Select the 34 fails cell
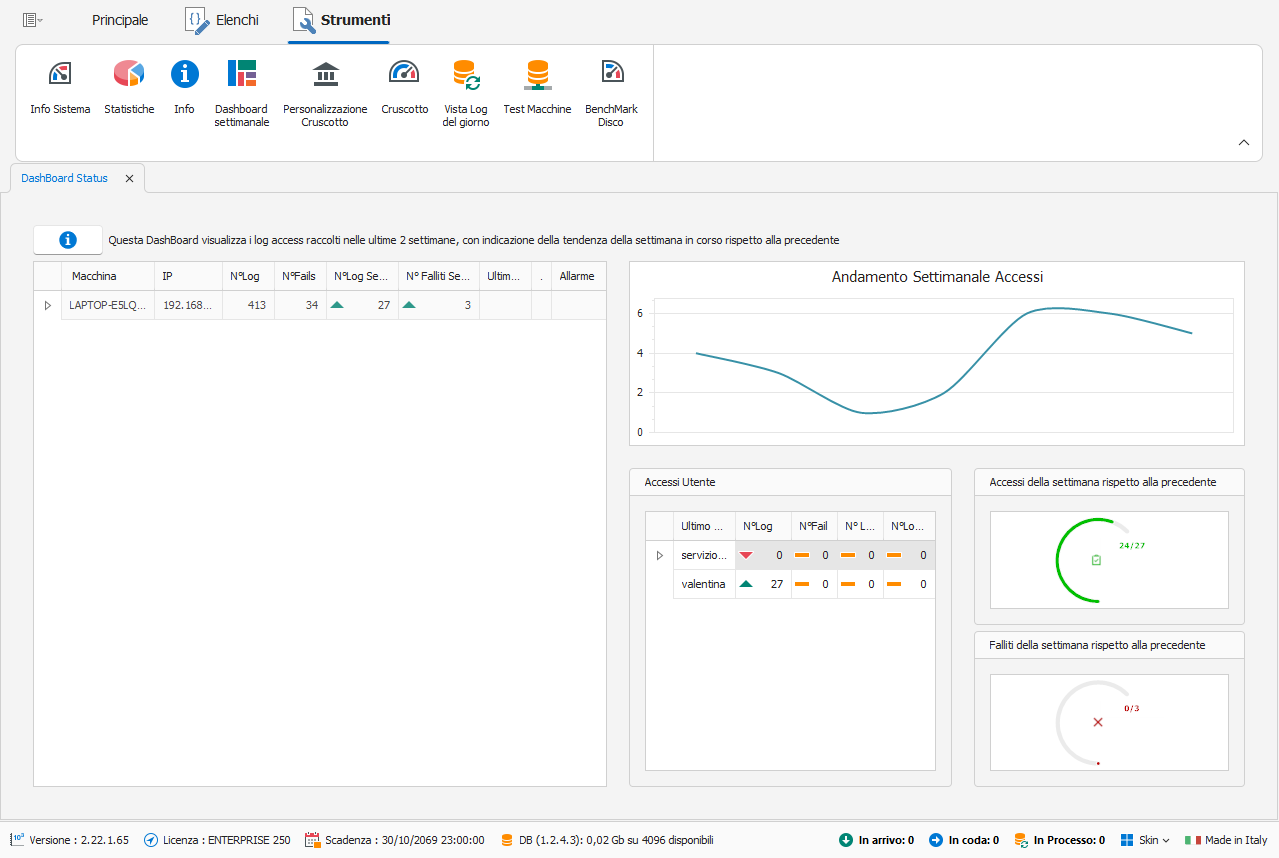This screenshot has height=858, width=1279. pyautogui.click(x=300, y=305)
